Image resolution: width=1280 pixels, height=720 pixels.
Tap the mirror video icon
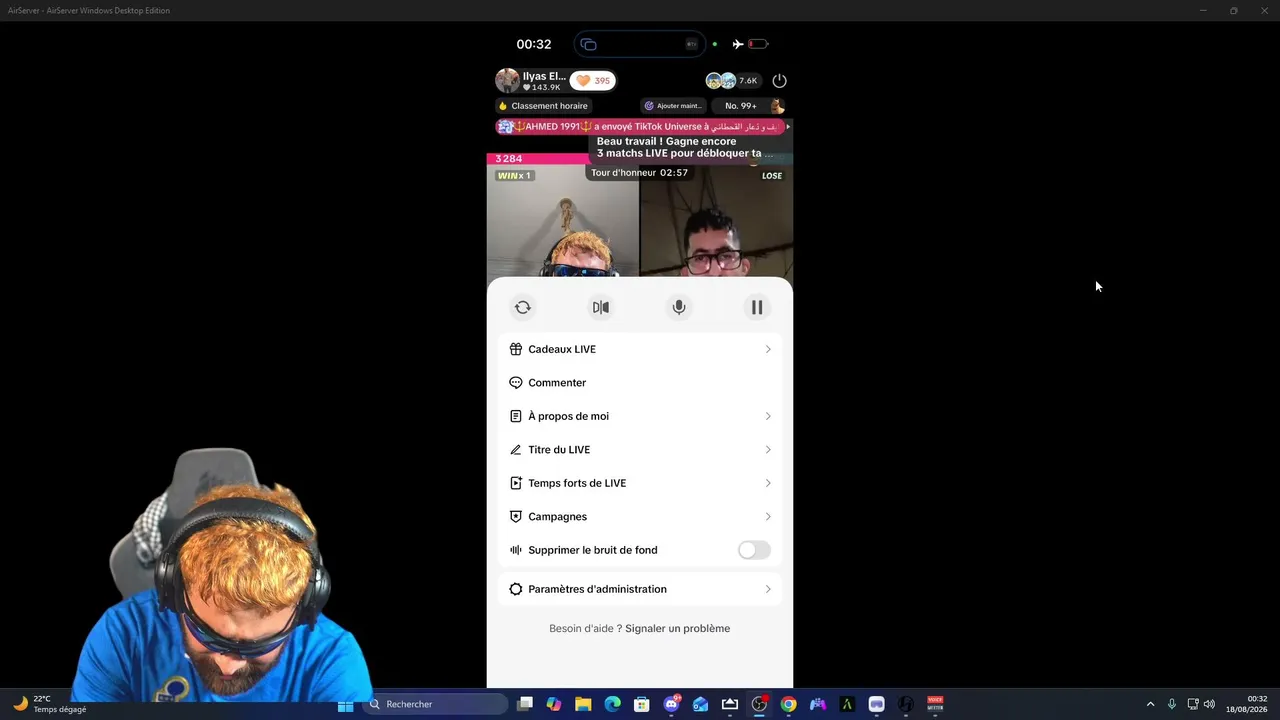601,308
